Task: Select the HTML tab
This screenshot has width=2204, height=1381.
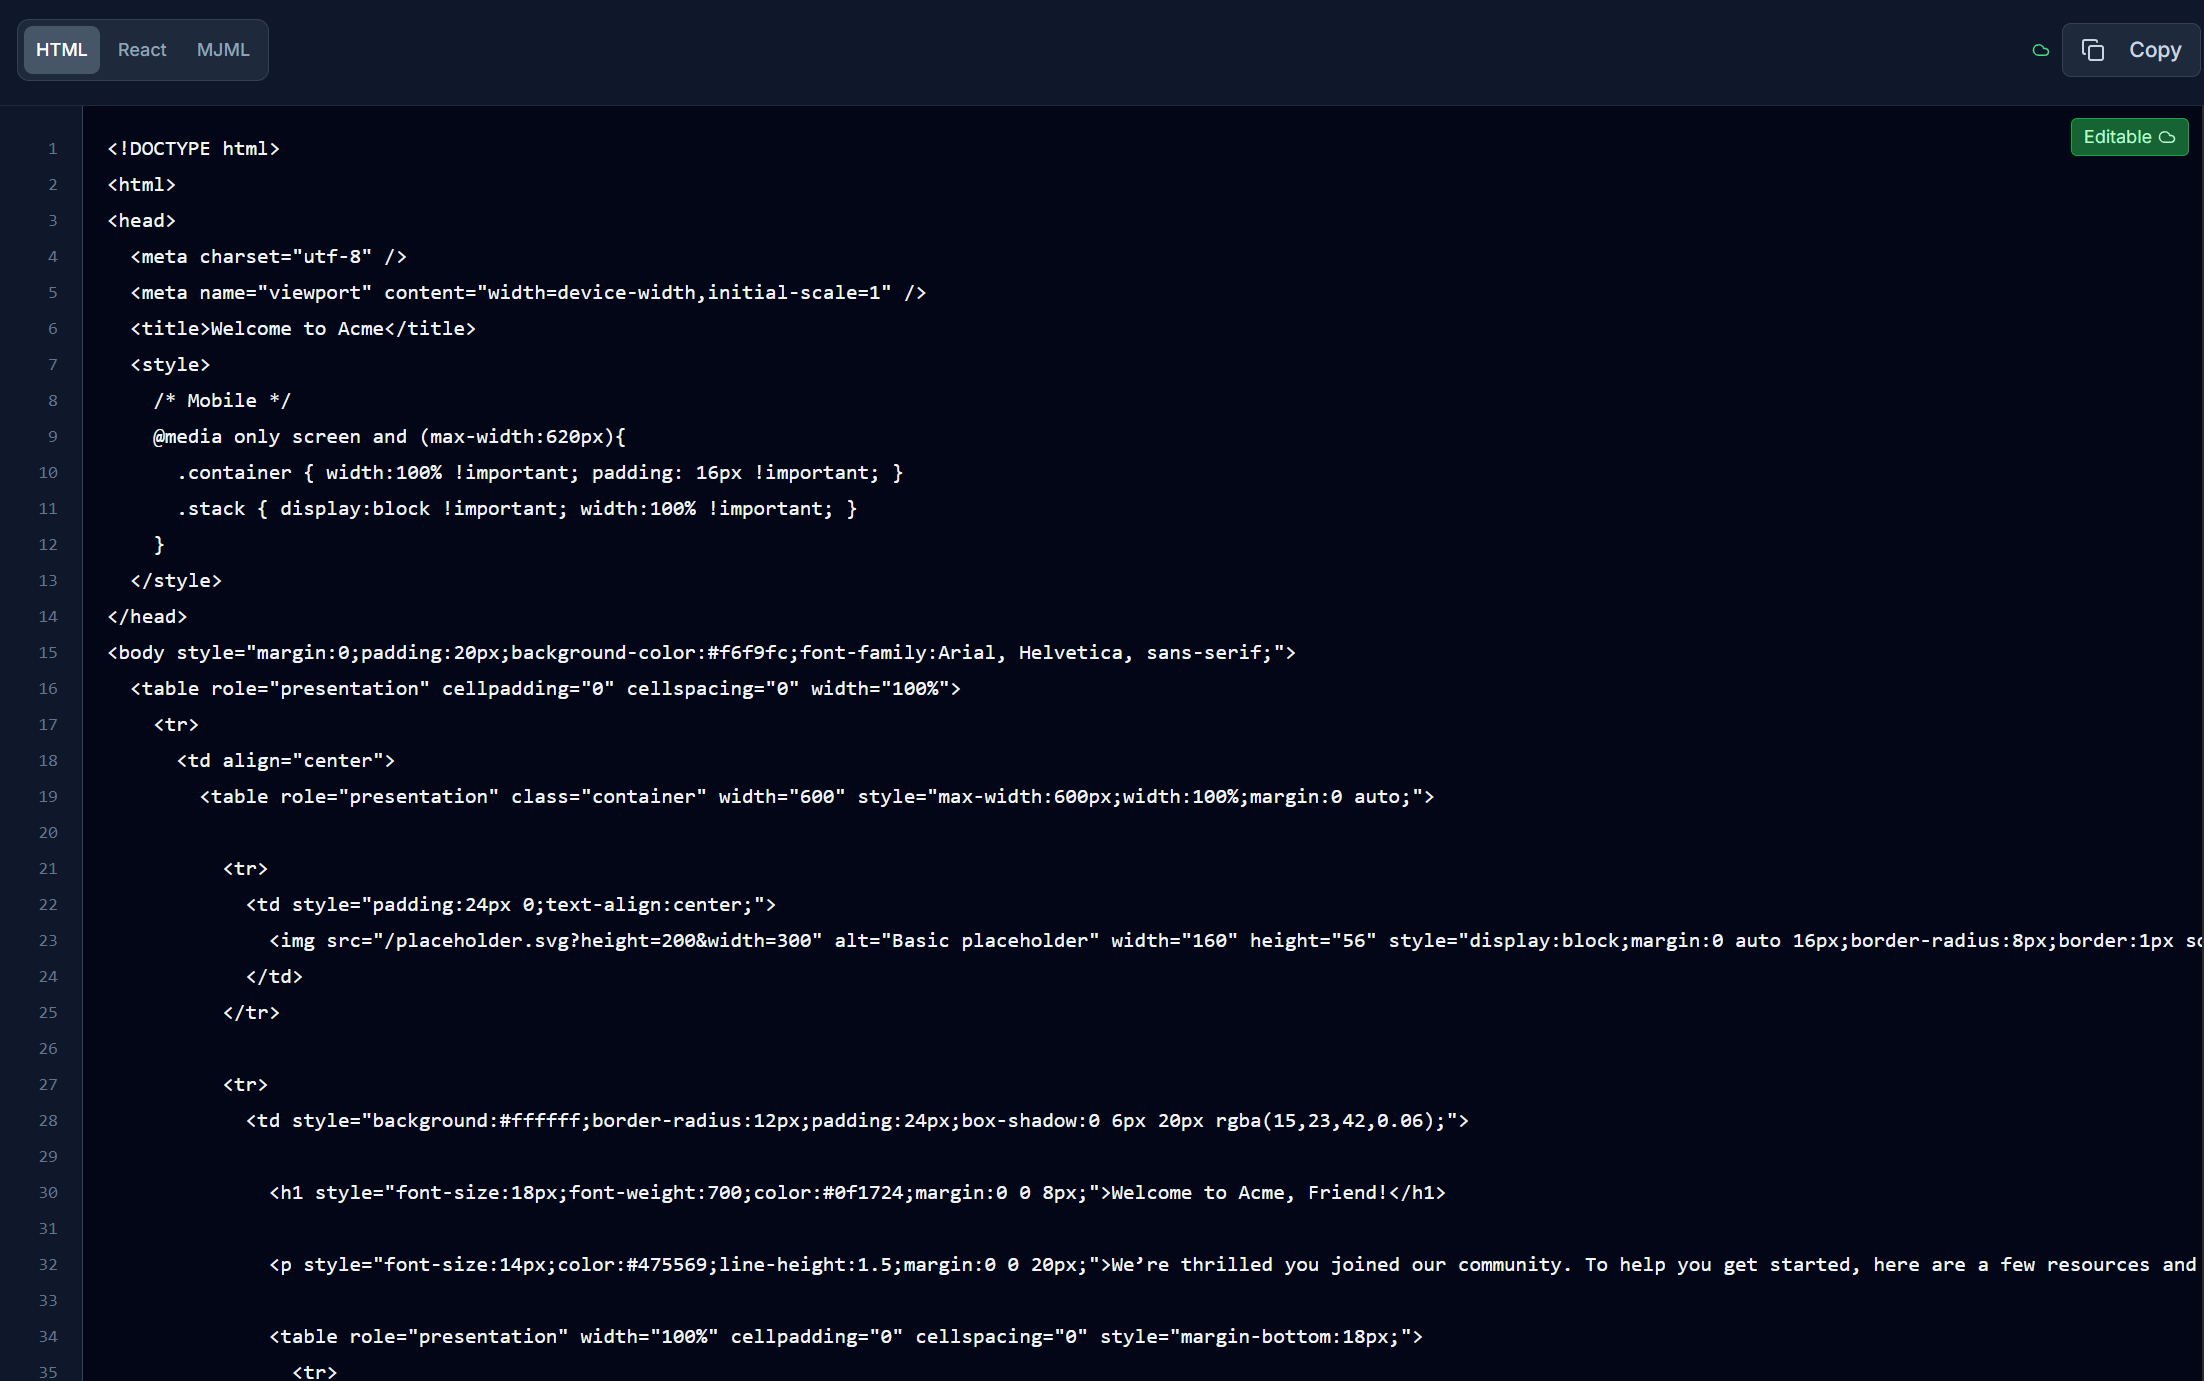Action: tap(60, 49)
